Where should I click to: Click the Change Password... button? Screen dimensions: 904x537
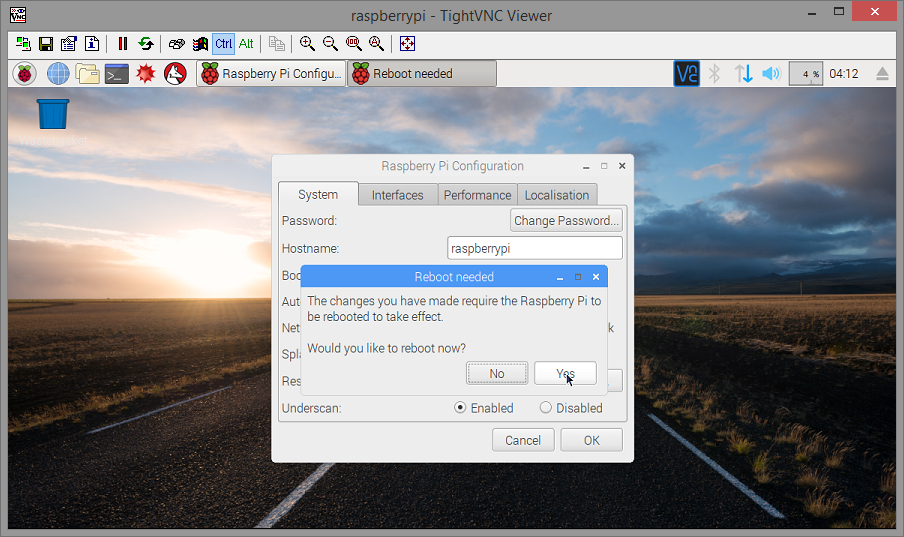[x=566, y=220]
